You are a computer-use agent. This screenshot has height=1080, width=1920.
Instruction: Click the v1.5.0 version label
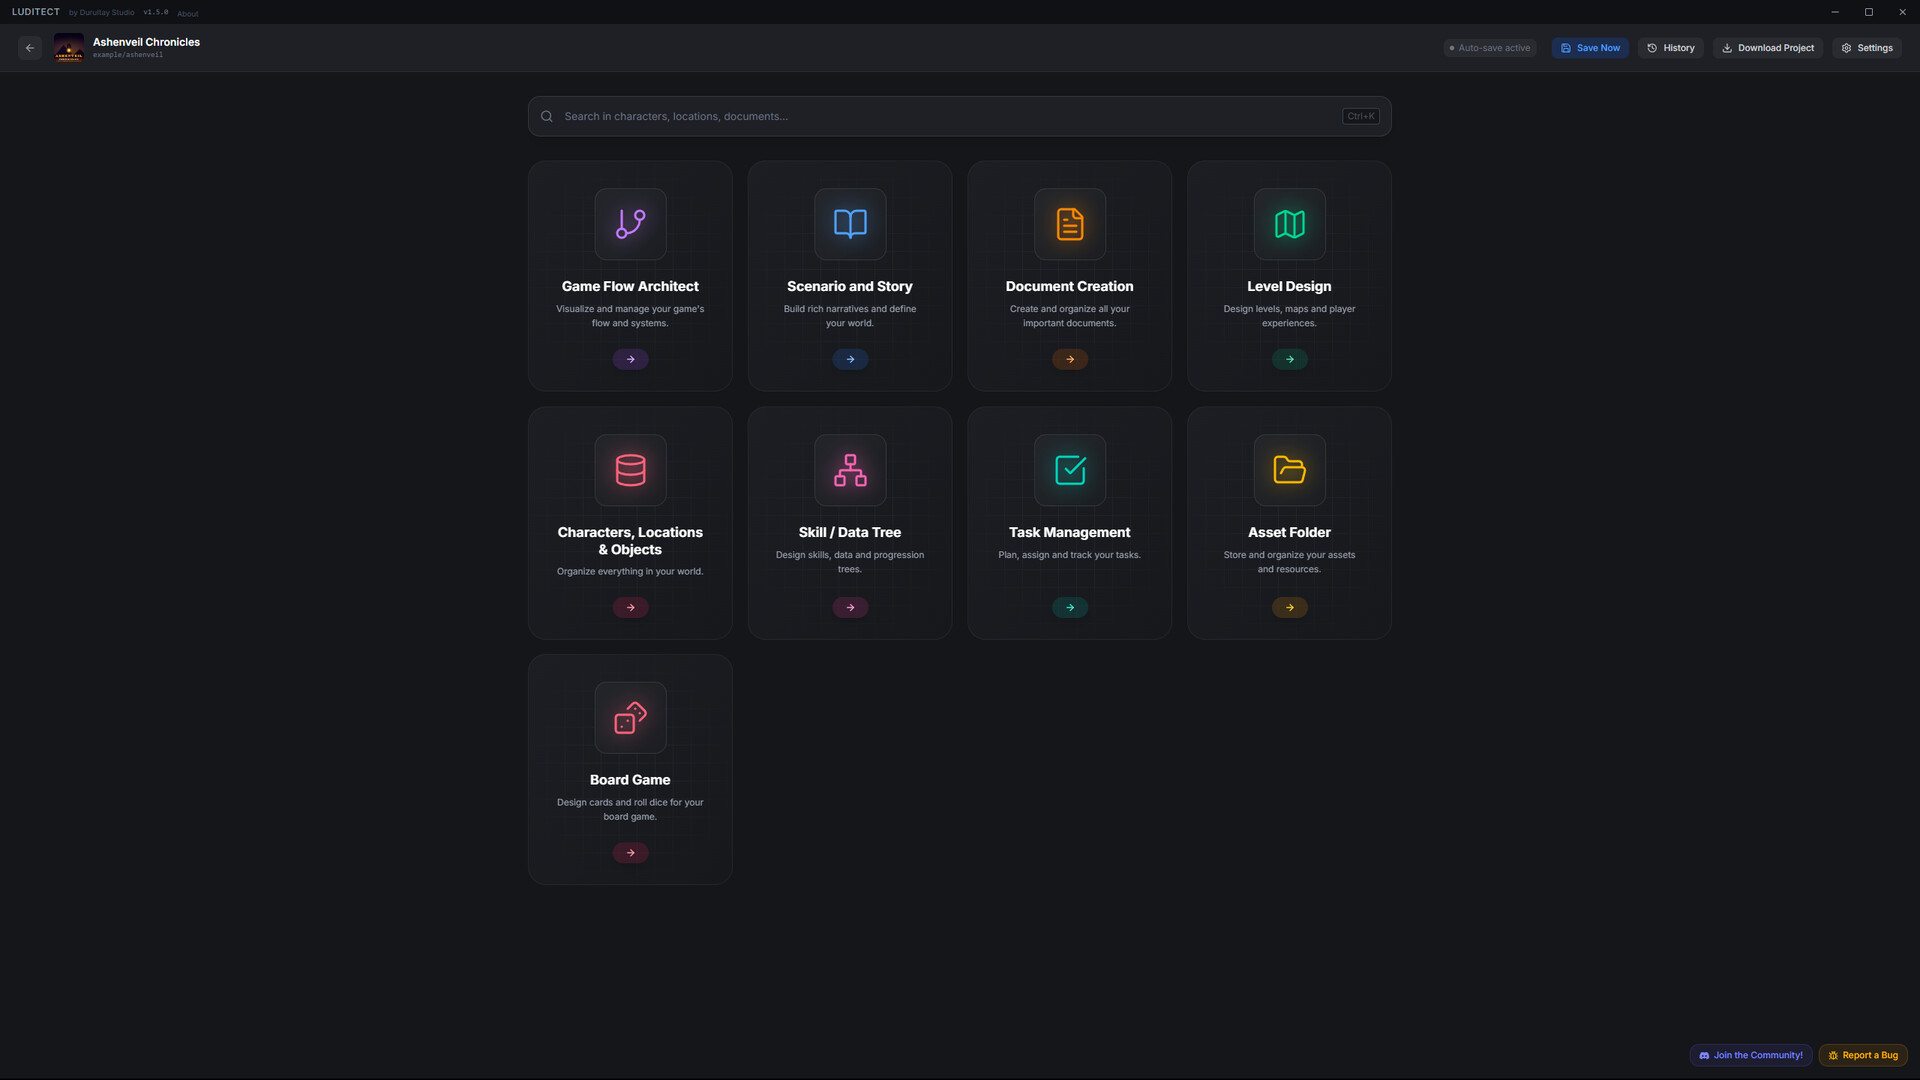tap(156, 13)
